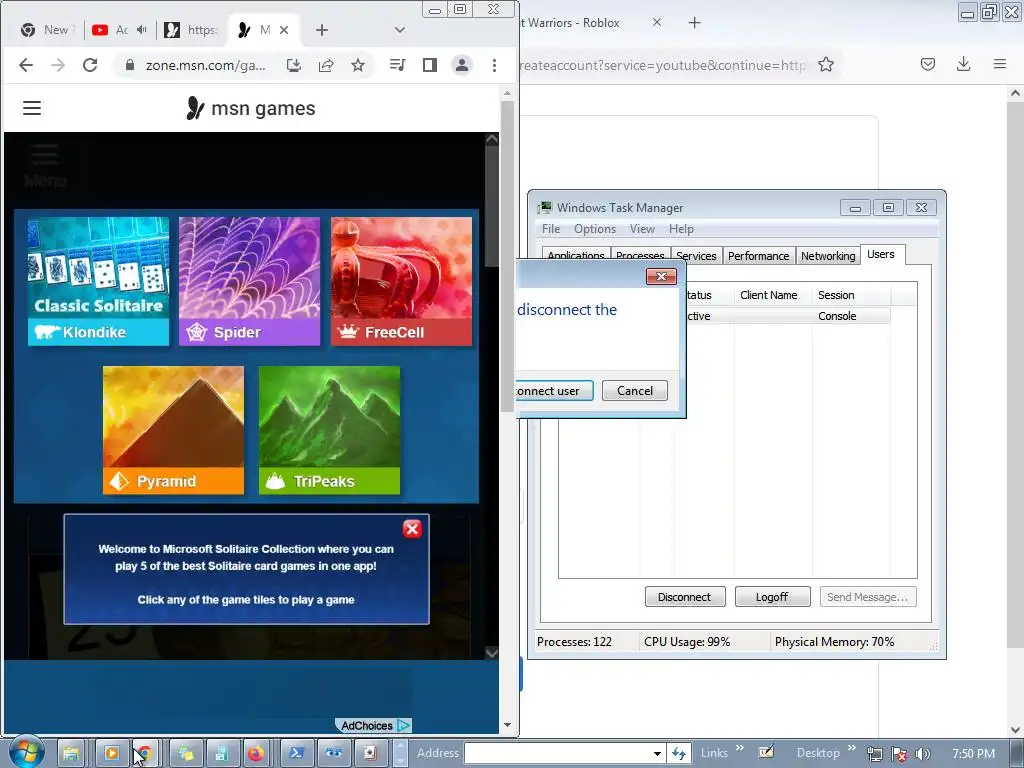
Task: Select the Users tab in Task Manager
Action: pos(881,254)
